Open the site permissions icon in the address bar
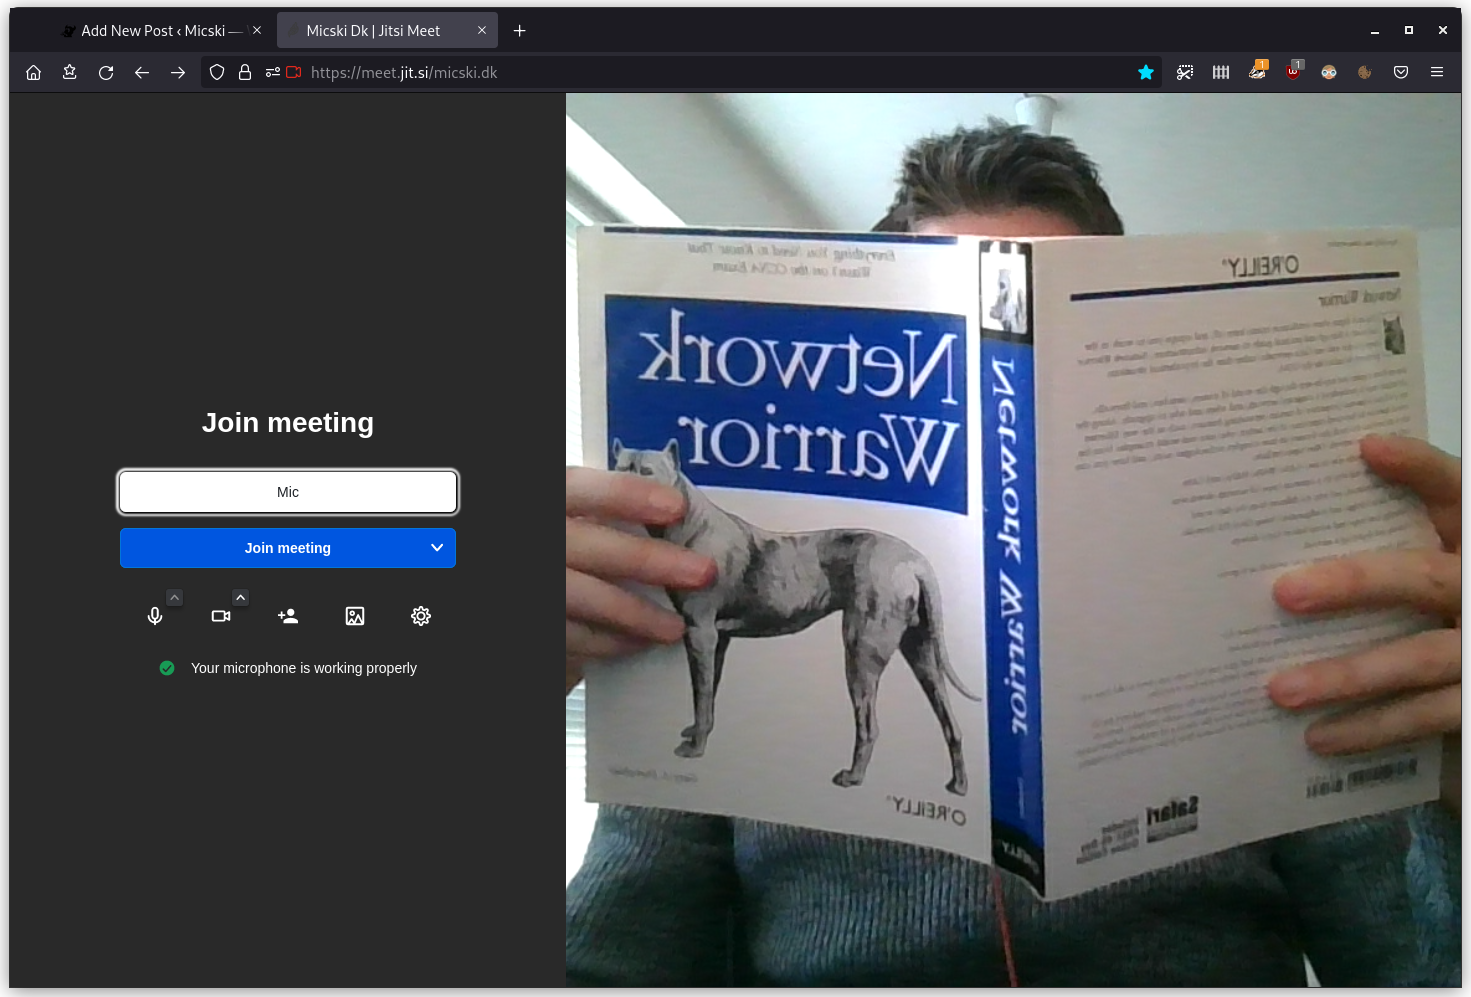This screenshot has width=1471, height=997. (272, 72)
